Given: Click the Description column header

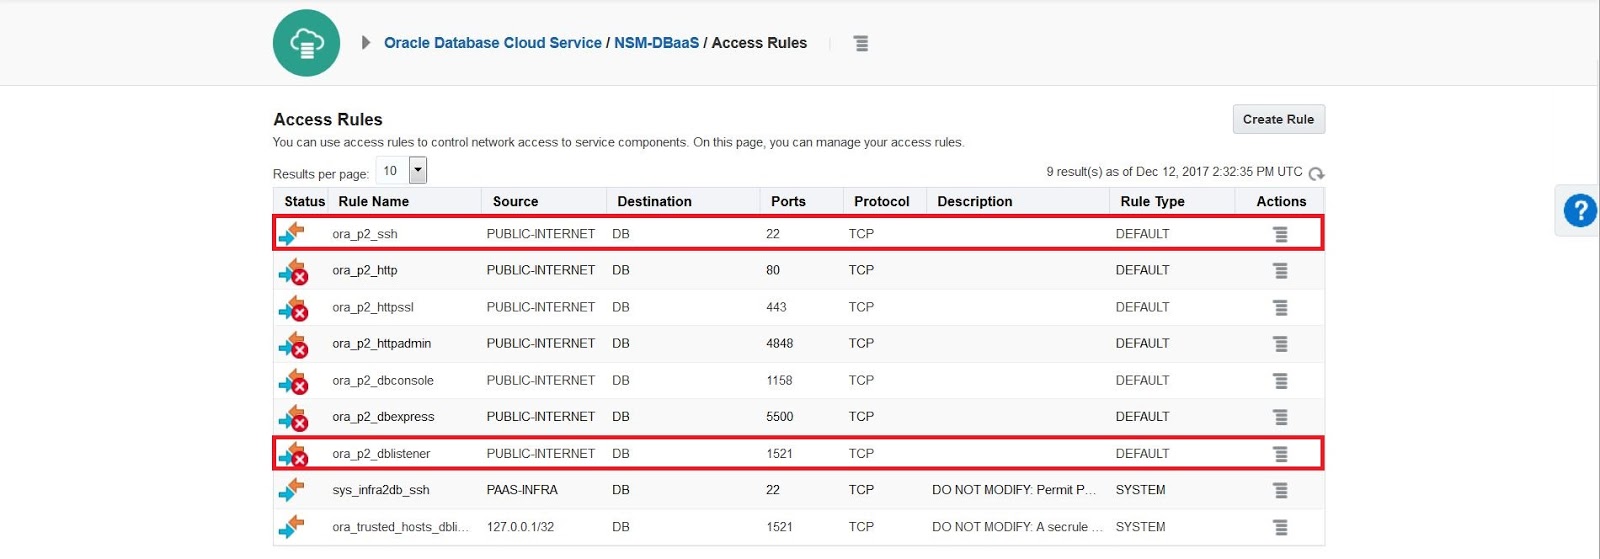Looking at the screenshot, I should 974,201.
